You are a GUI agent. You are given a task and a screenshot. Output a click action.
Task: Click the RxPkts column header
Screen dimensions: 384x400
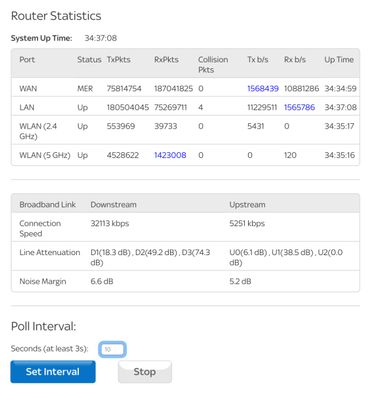coord(166,60)
